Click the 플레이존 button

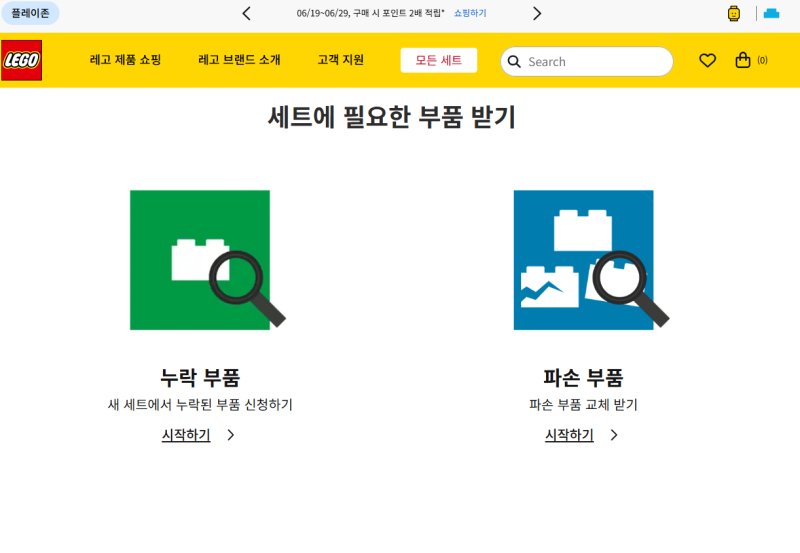point(30,13)
